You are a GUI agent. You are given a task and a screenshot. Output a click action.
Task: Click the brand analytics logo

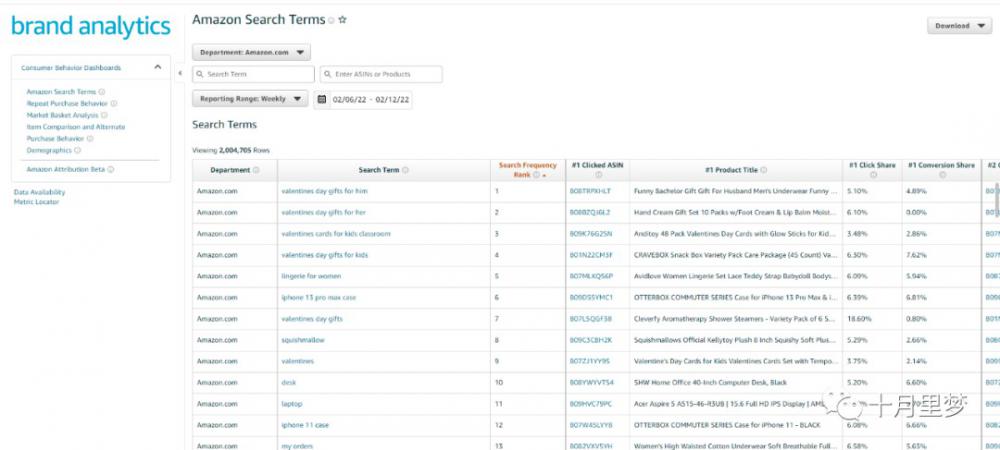click(91, 26)
